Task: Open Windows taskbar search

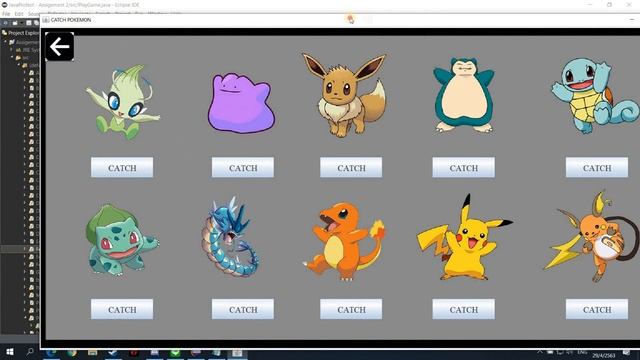Action: [x=30, y=352]
